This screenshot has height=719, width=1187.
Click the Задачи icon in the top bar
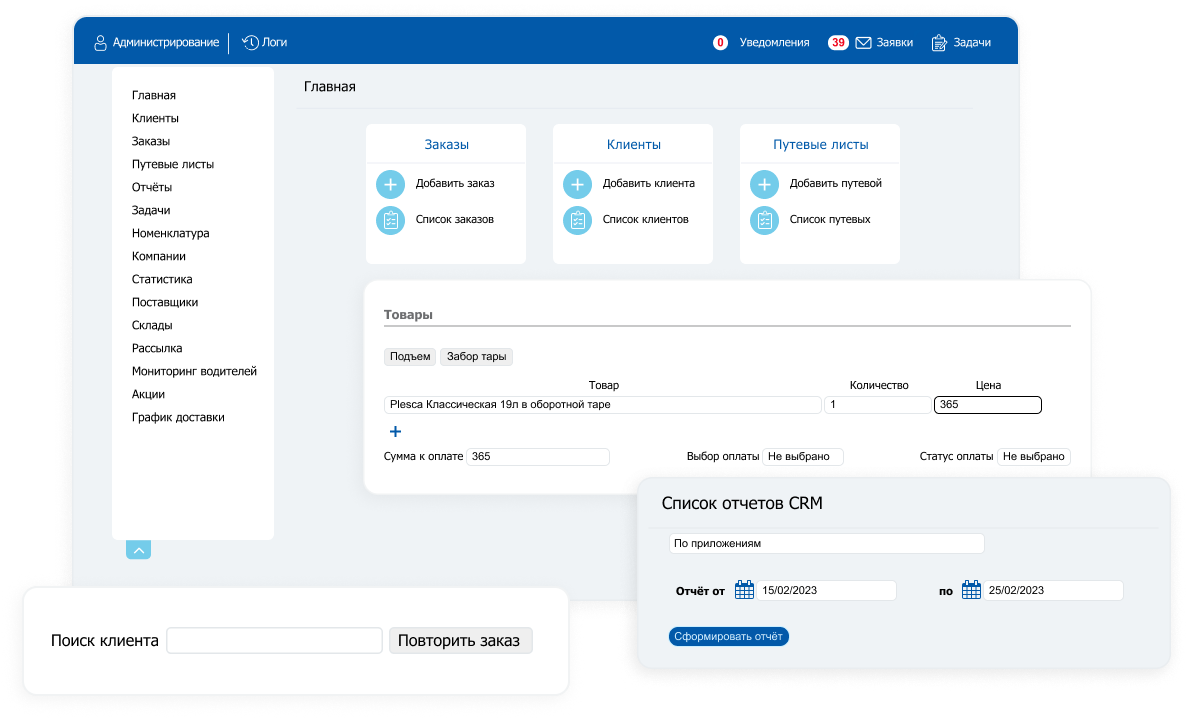(937, 43)
